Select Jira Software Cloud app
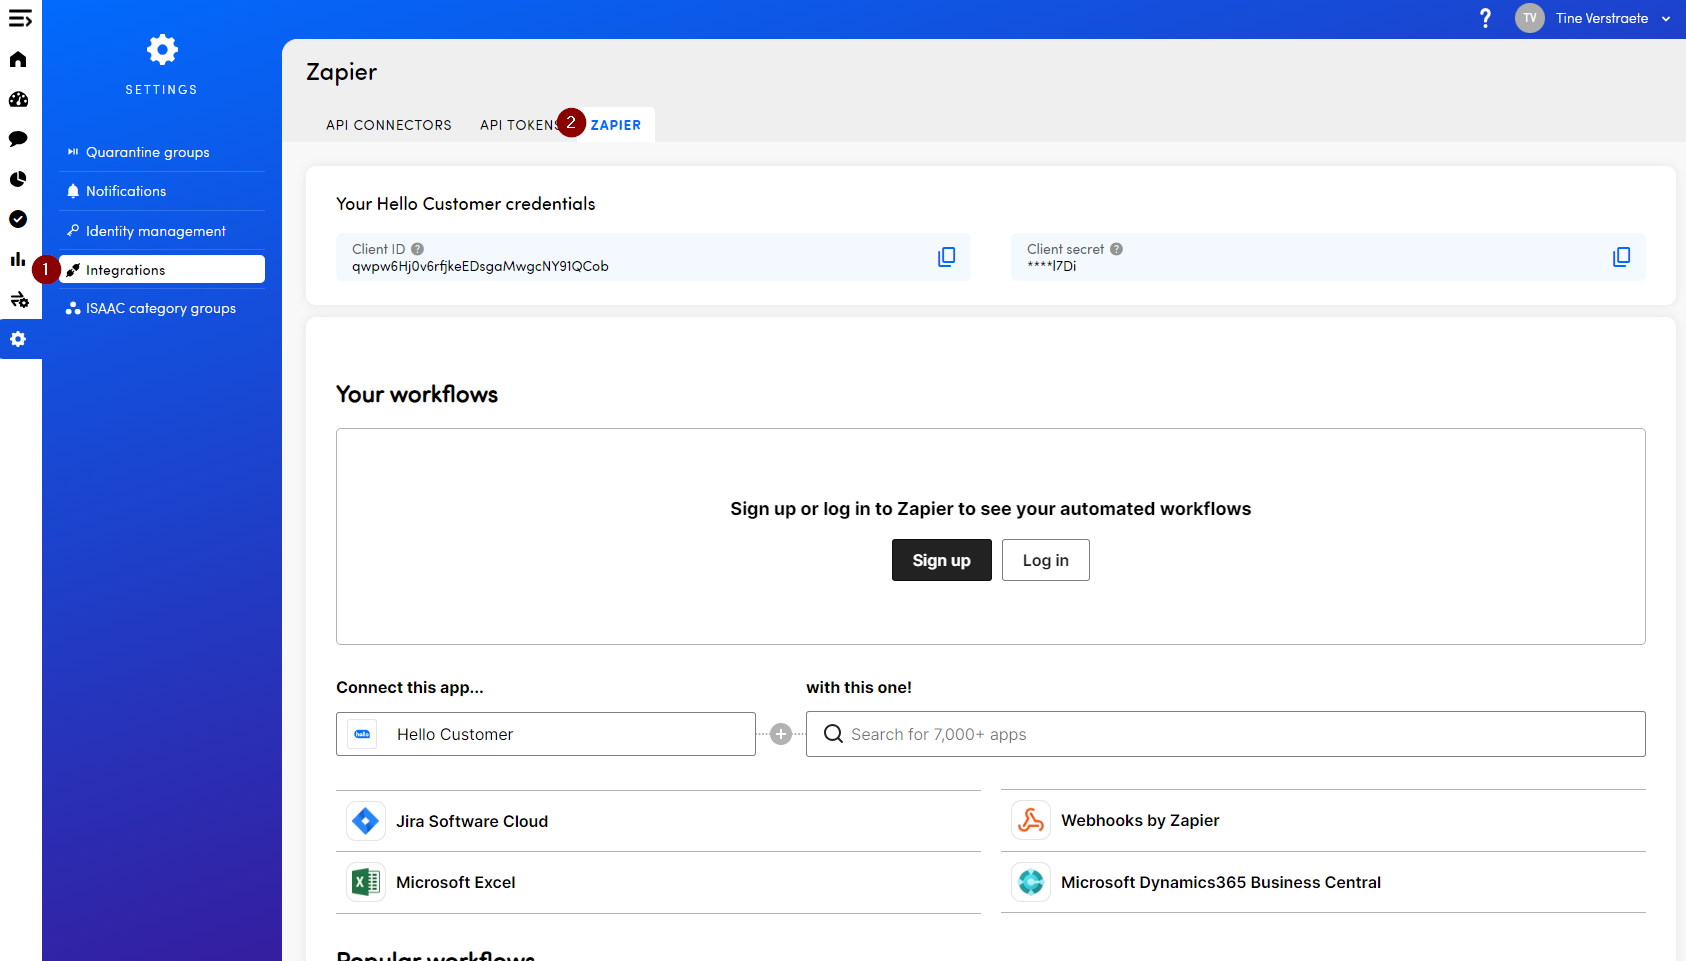Viewport: 1686px width, 961px height. click(472, 821)
